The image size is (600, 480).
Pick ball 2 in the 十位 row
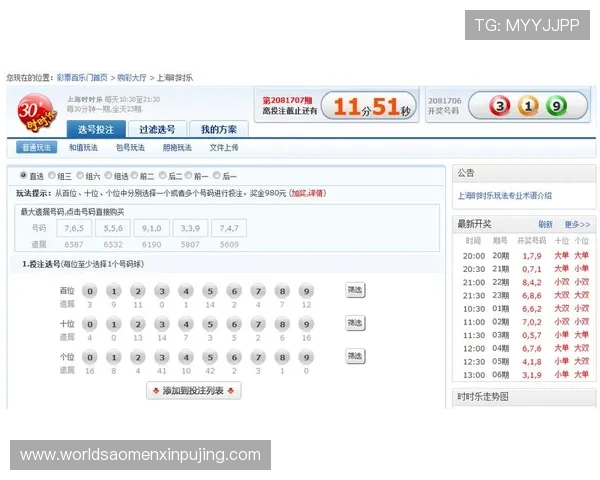(x=138, y=324)
